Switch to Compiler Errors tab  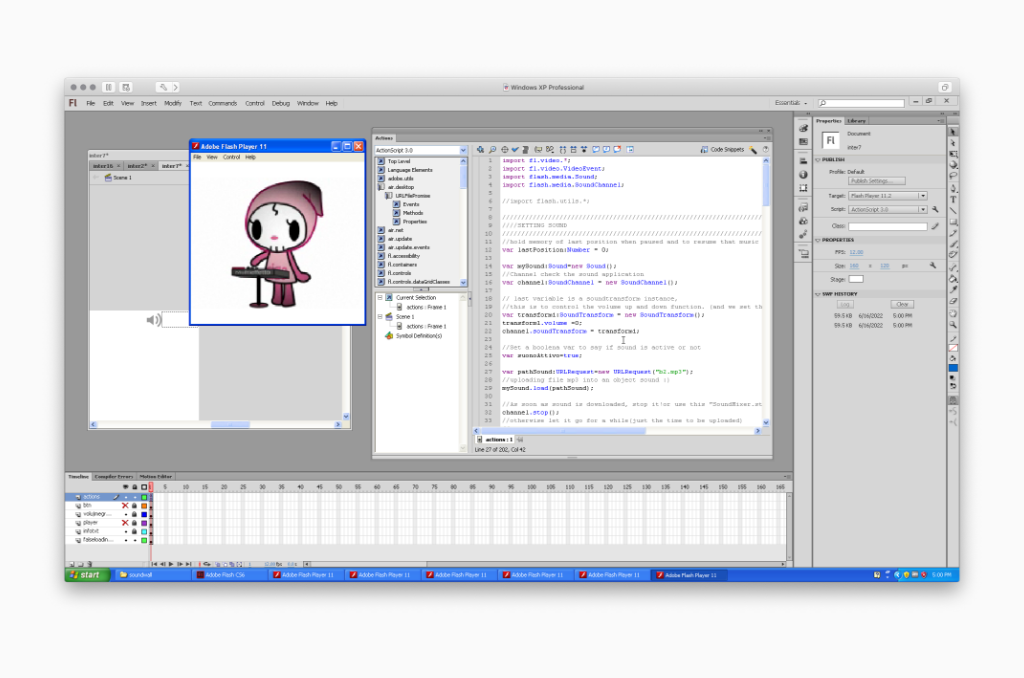pyautogui.click(x=114, y=477)
